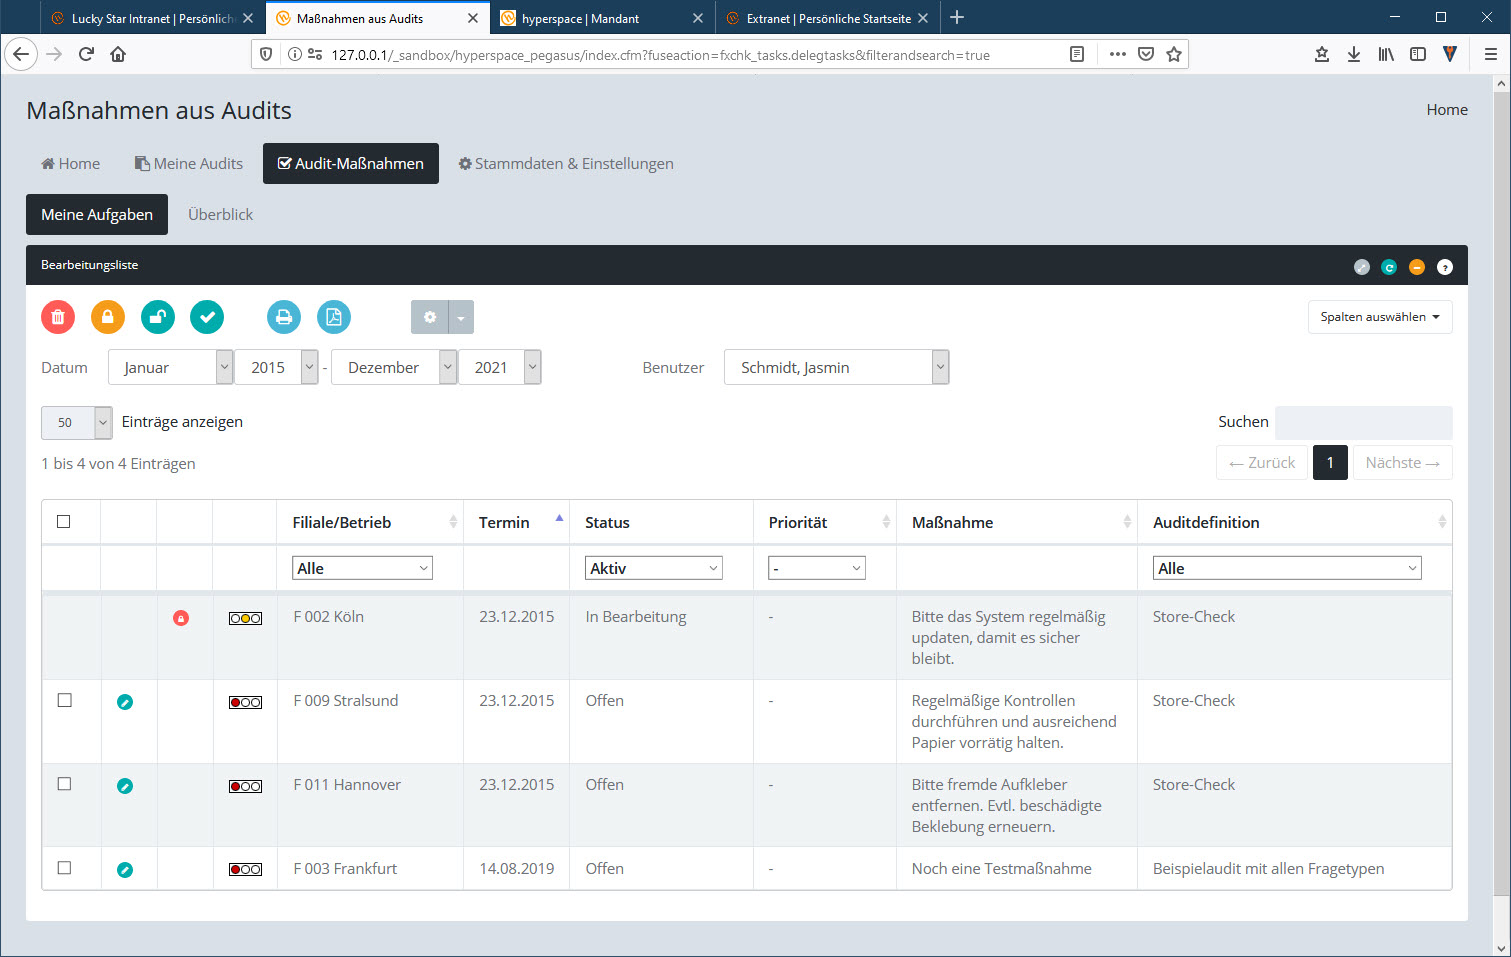Viewport: 1511px width, 957px height.
Task: Toggle the select-all checkbox in table header
Action: (x=64, y=522)
